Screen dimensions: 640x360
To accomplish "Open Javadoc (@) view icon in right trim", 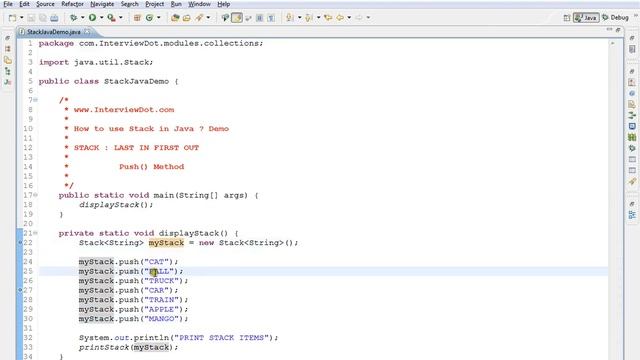I will (x=632, y=93).
